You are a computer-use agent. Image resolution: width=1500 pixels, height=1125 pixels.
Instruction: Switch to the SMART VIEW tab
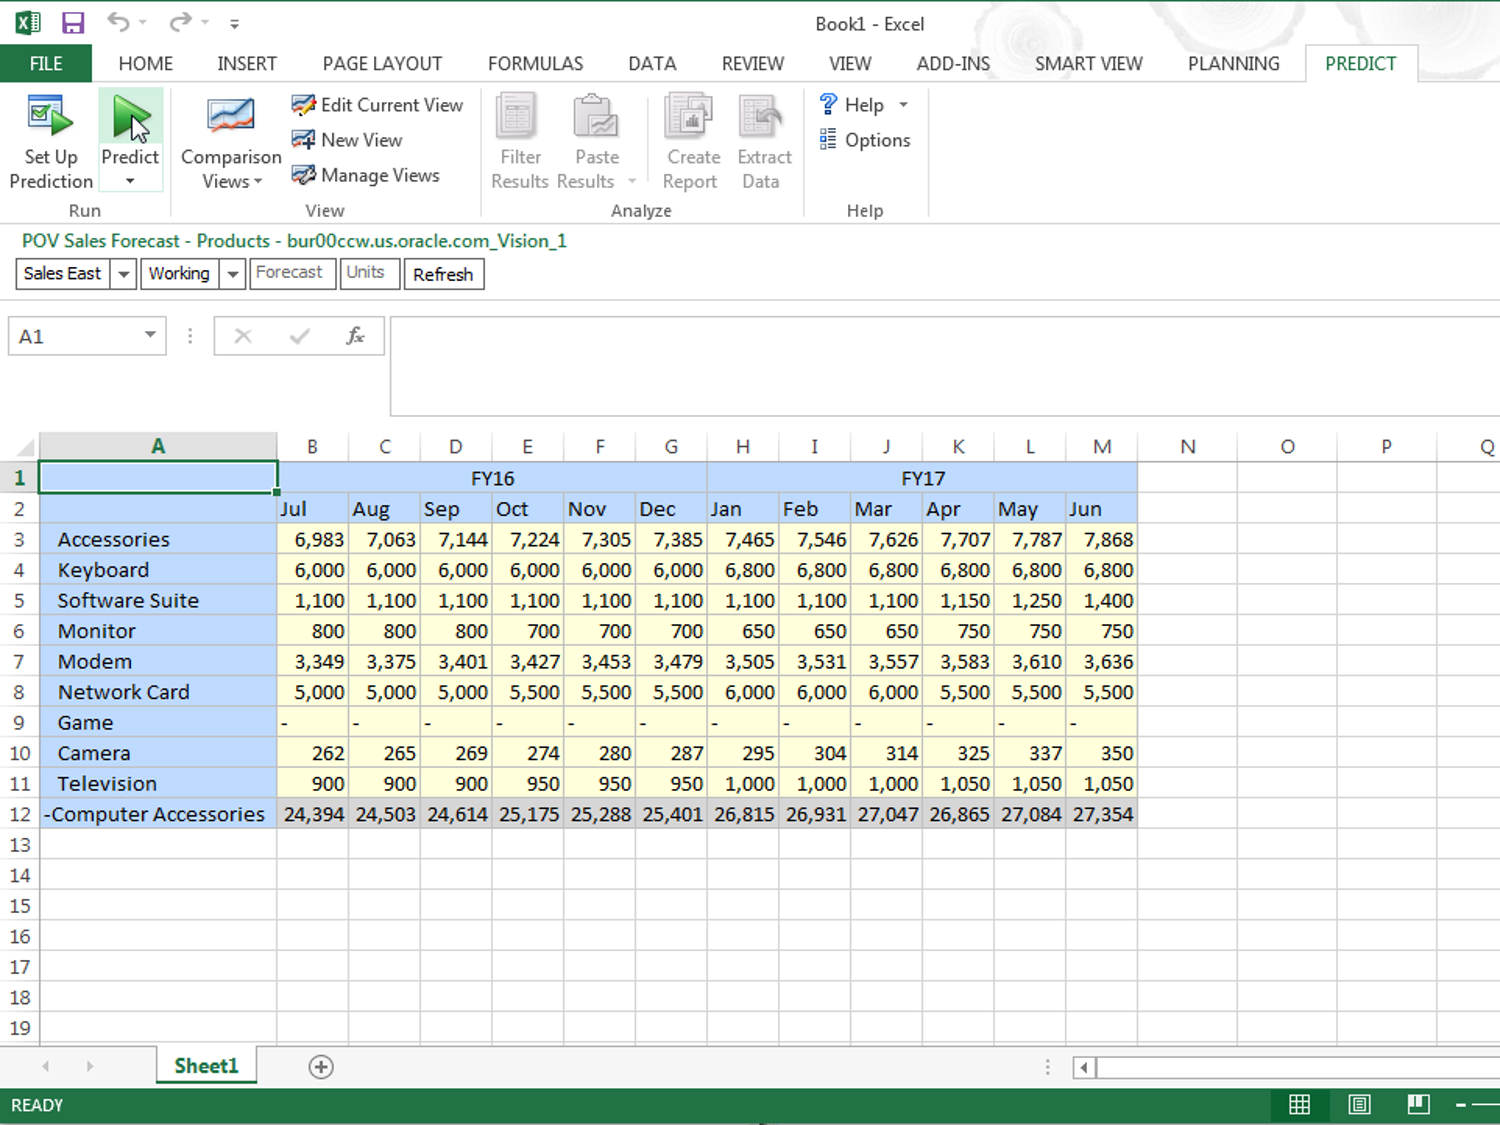(1088, 64)
